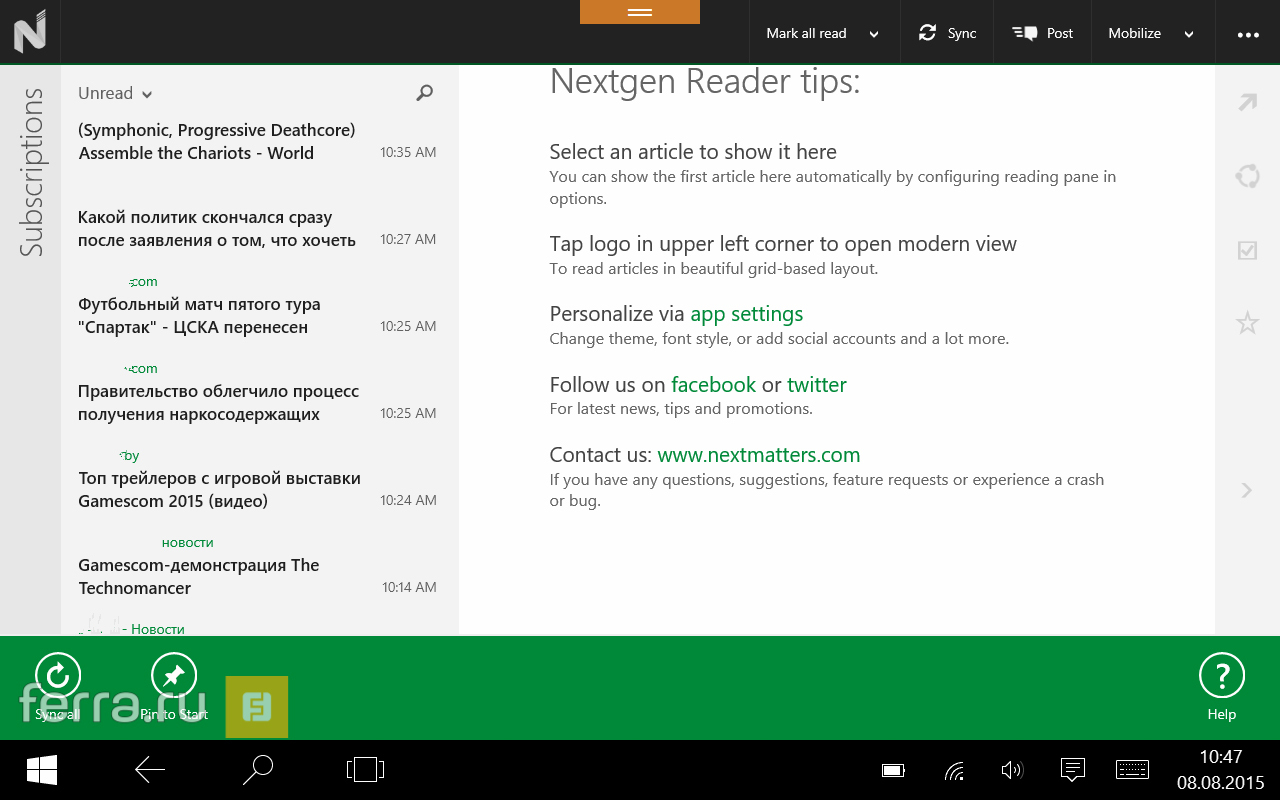
Task: Click the orange drag handle at top
Action: tap(640, 12)
